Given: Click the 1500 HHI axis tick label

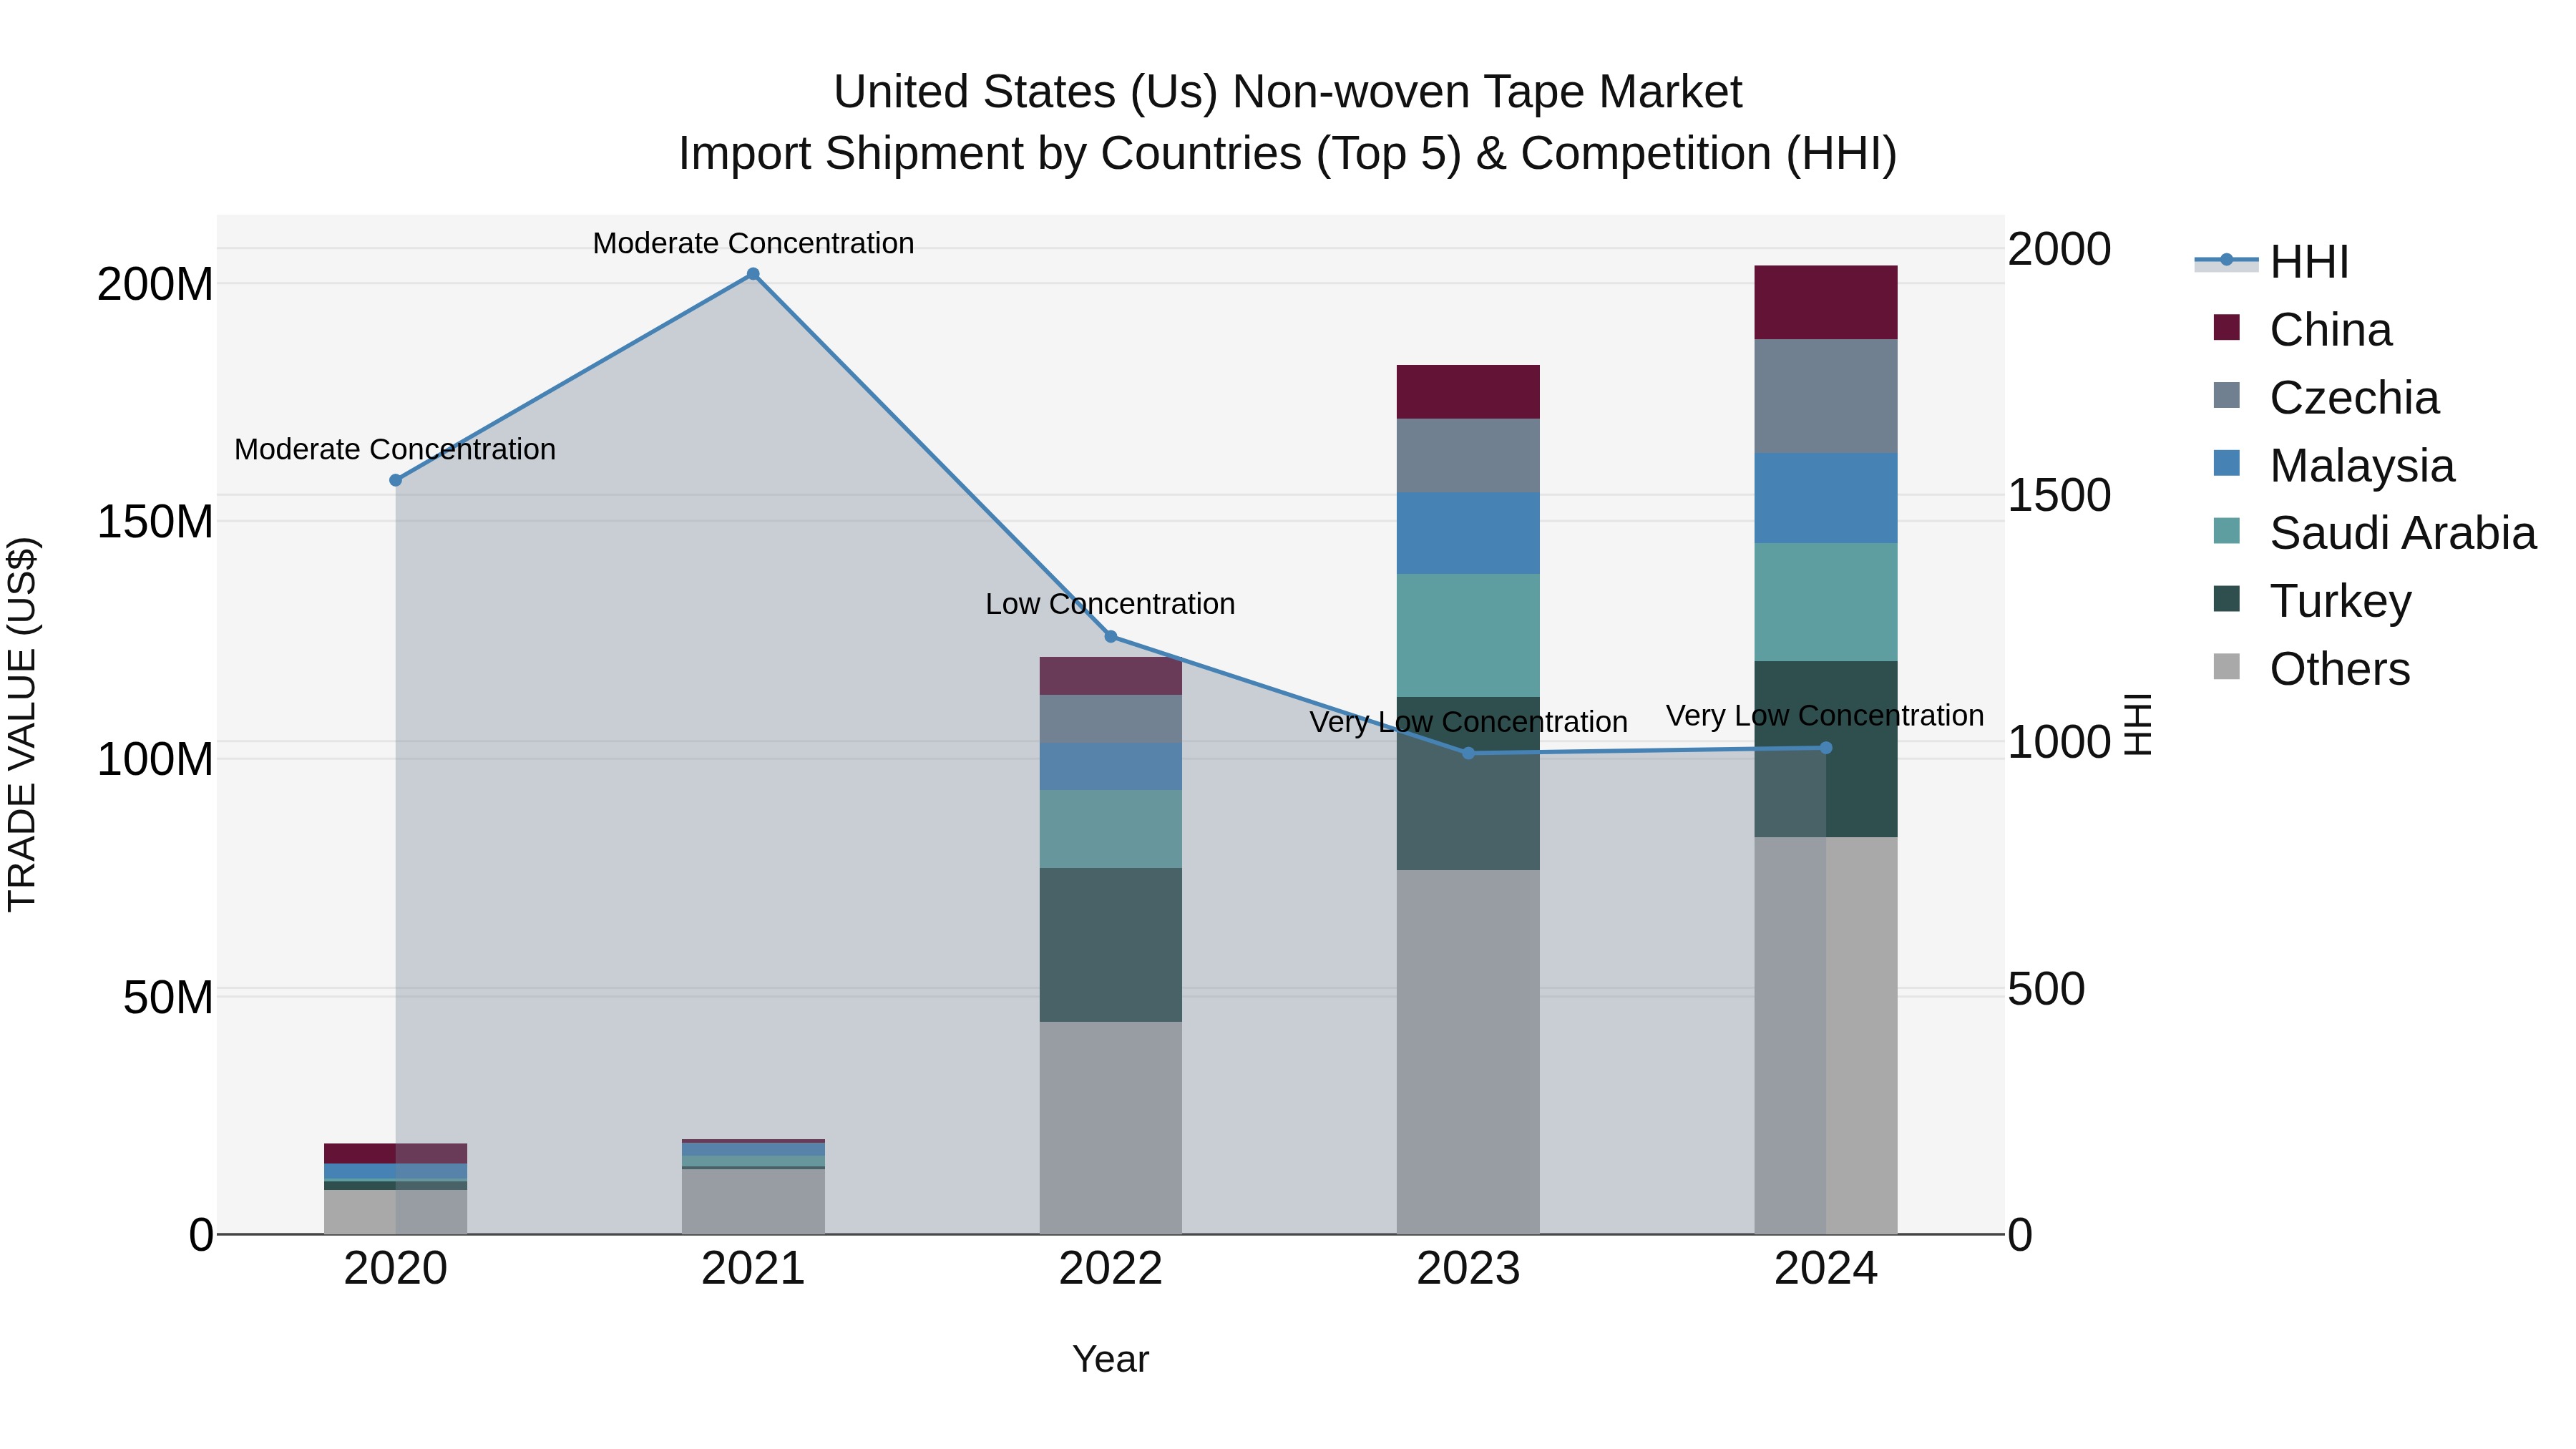Looking at the screenshot, I should 2060,496.
